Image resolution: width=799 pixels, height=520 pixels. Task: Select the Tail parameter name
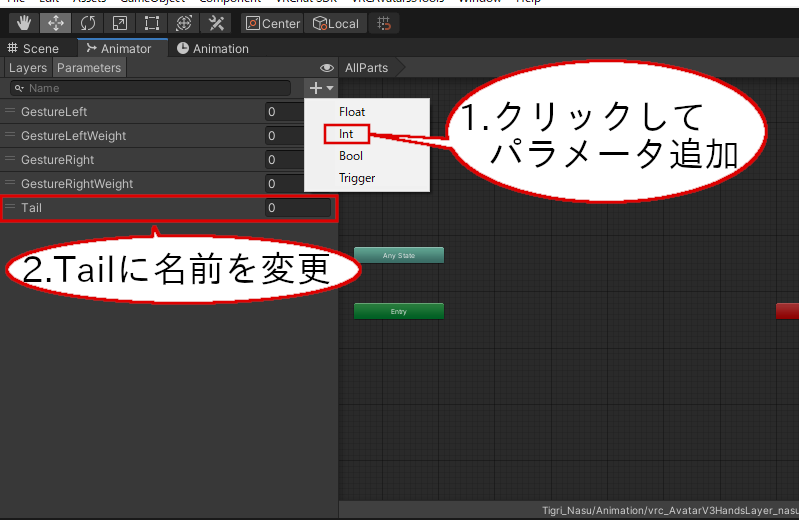click(31, 207)
